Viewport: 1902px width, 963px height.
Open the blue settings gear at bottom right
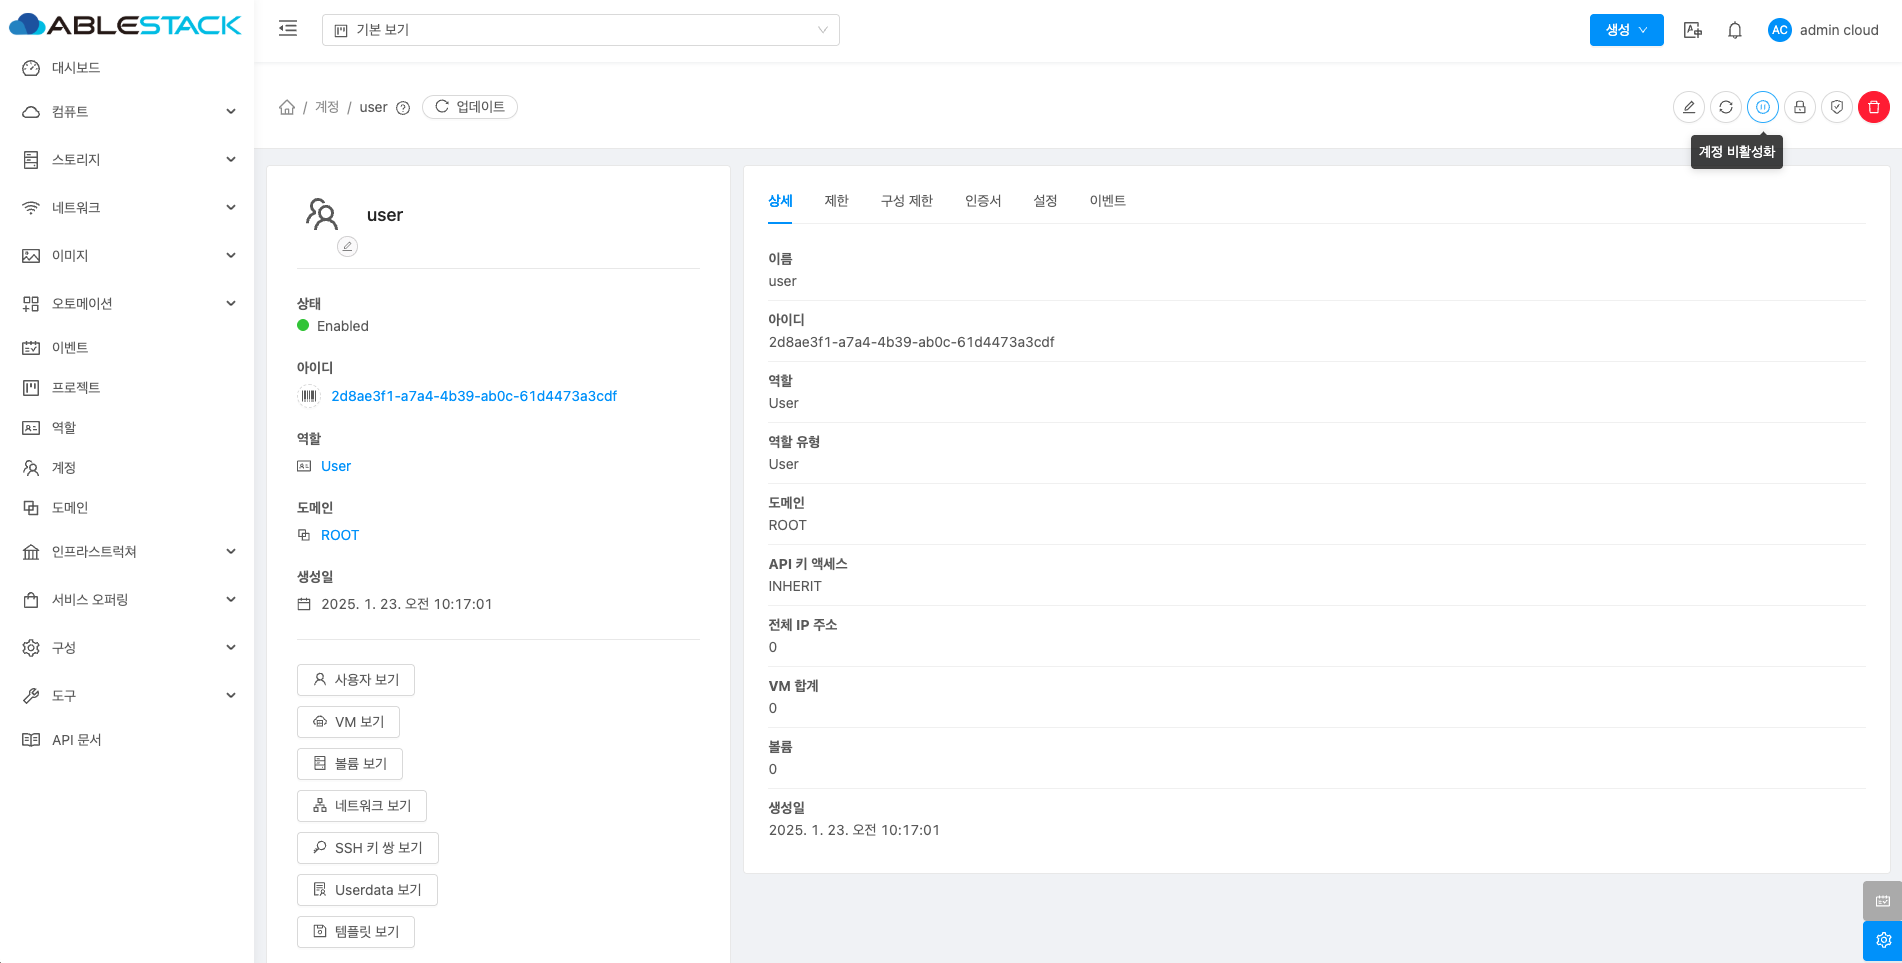click(x=1882, y=940)
